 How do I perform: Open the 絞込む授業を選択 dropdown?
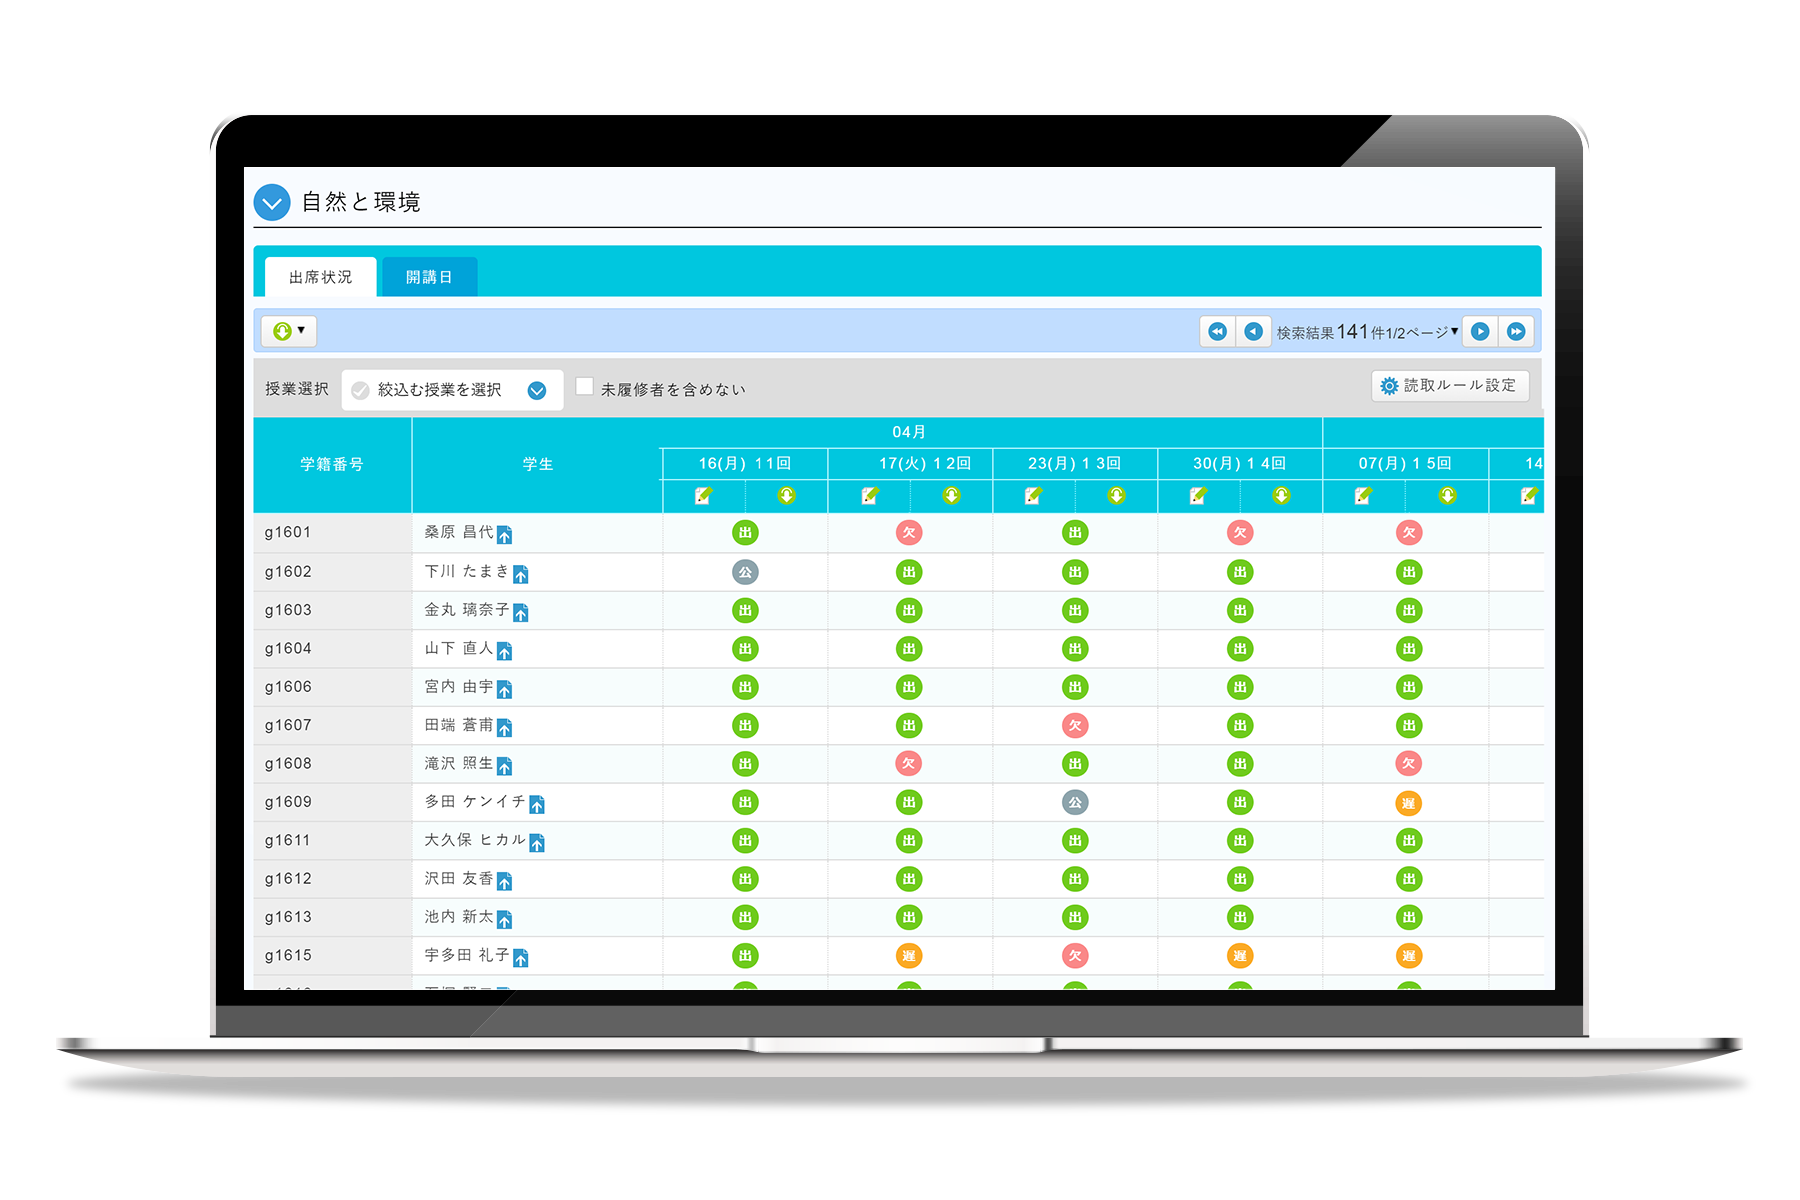coord(453,390)
